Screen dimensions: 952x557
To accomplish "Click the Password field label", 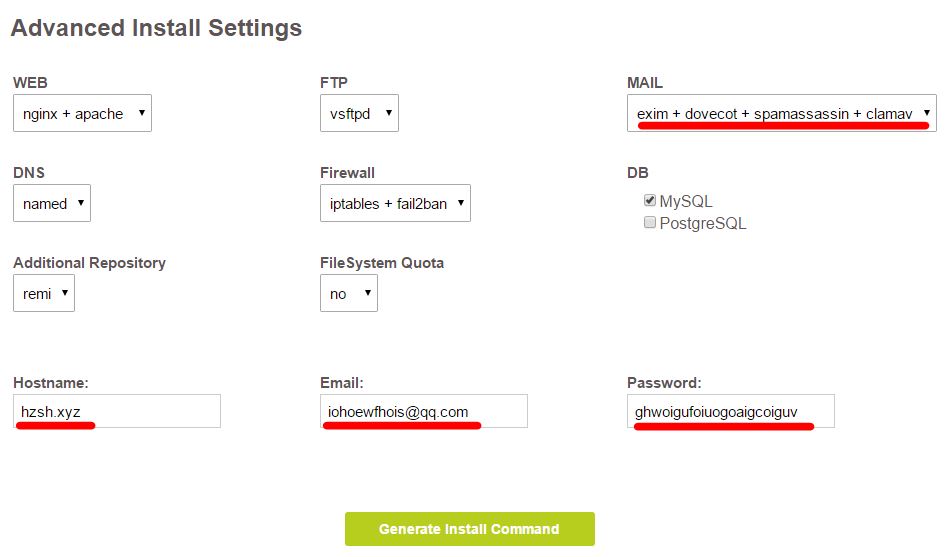I will pyautogui.click(x=666, y=383).
